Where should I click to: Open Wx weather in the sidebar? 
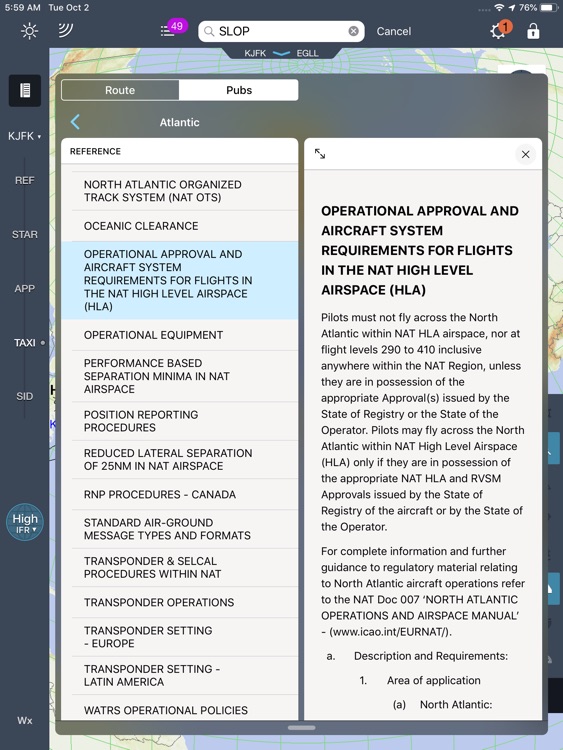click(24, 720)
